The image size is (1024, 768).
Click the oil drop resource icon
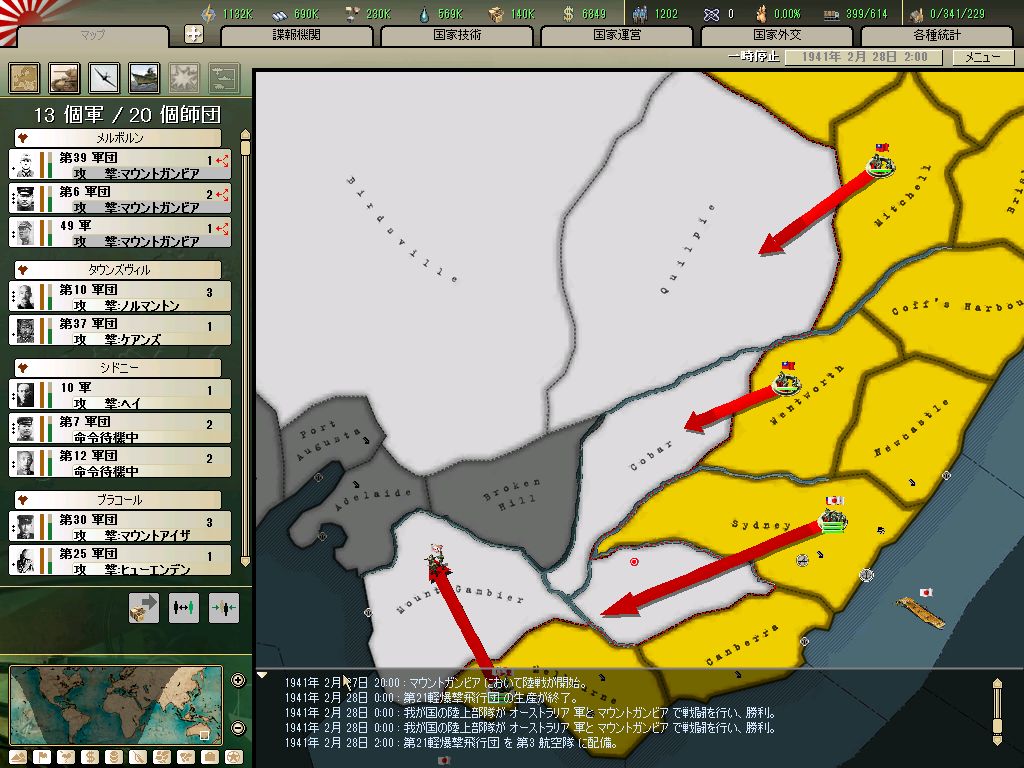424,14
